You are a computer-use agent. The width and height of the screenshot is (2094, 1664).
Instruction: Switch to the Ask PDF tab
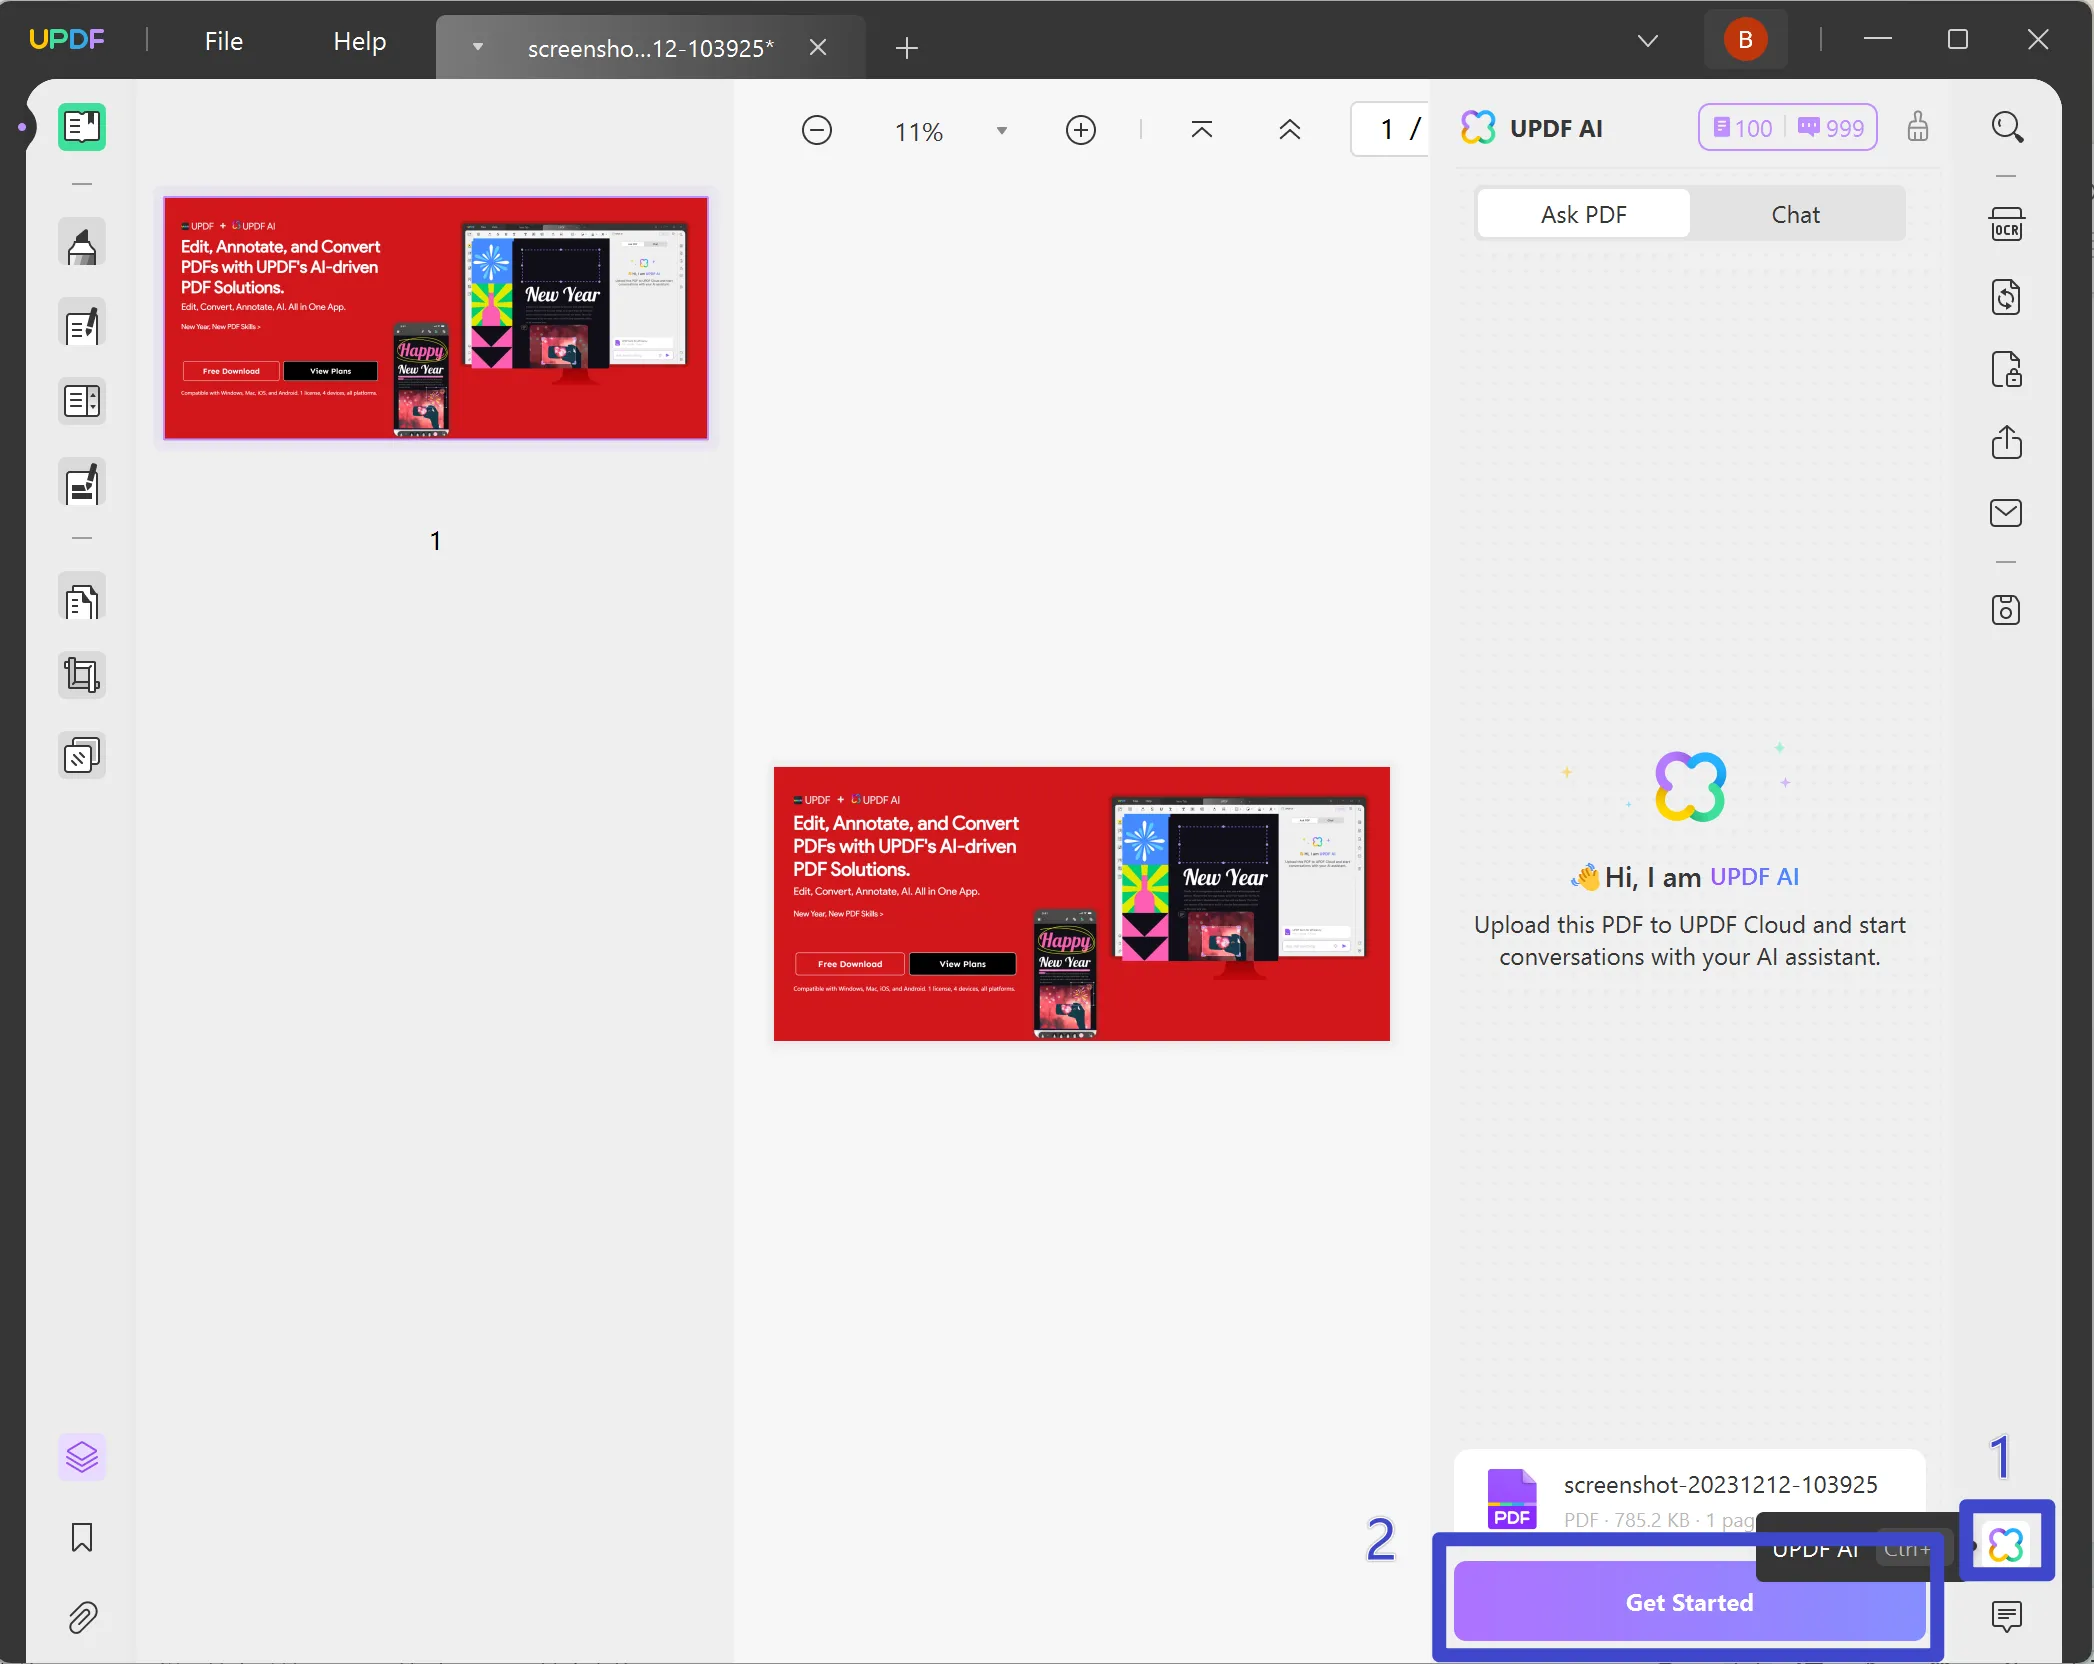(x=1584, y=214)
